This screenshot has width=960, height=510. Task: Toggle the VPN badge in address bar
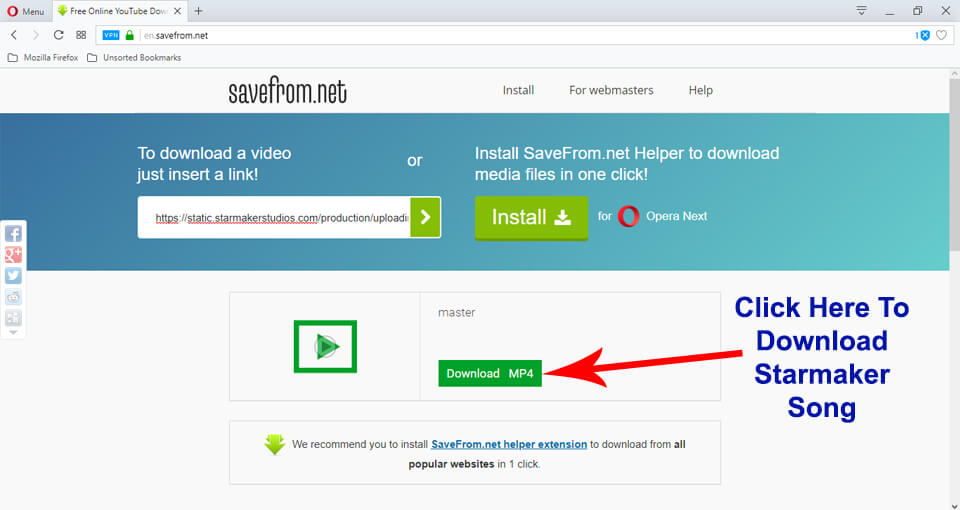[x=111, y=36]
